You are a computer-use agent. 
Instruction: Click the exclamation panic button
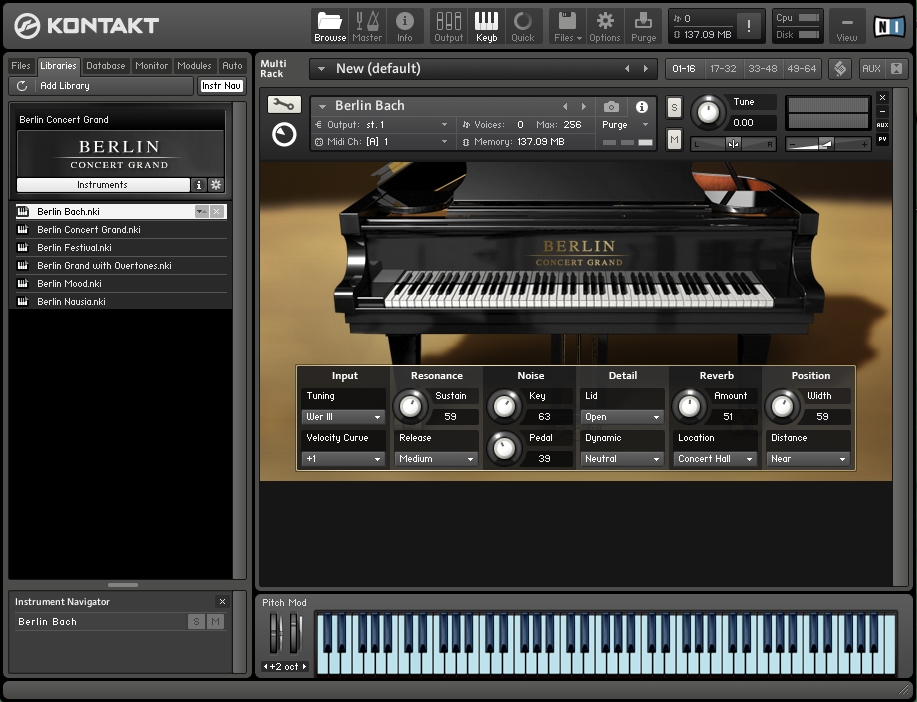click(x=749, y=26)
